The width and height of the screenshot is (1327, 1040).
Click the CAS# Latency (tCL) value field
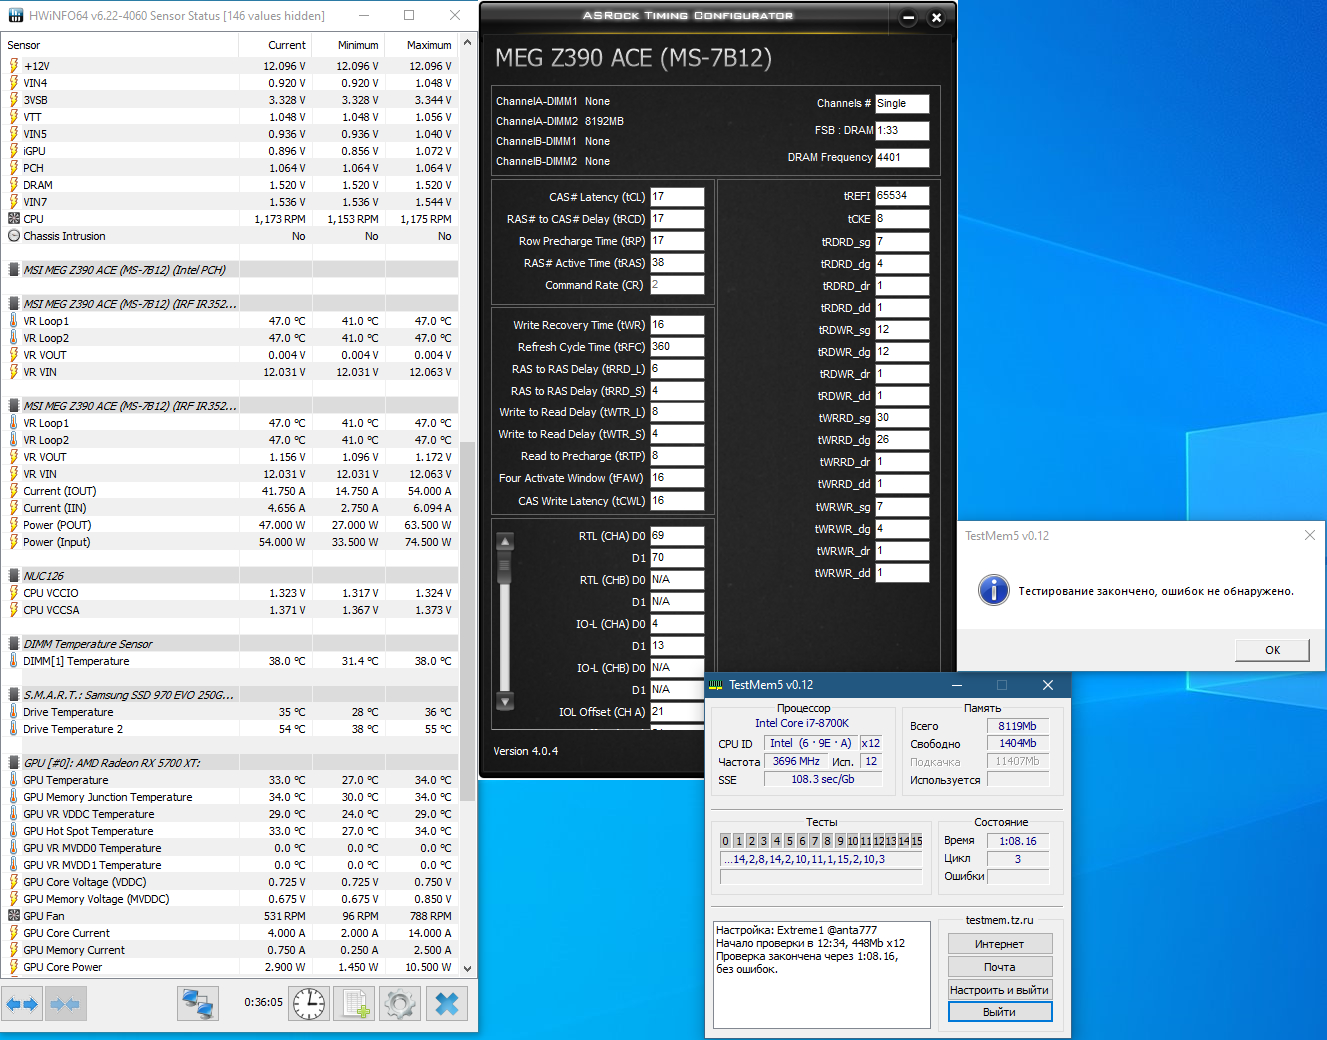click(x=677, y=197)
